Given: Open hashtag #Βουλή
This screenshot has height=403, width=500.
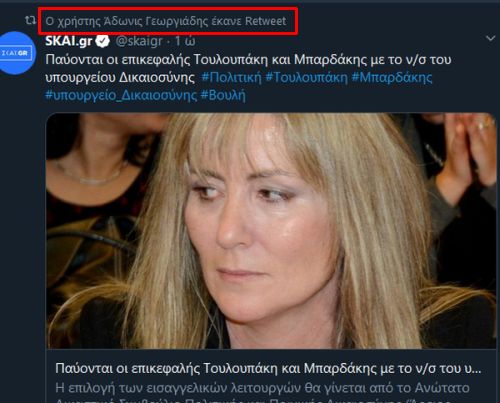Looking at the screenshot, I should pos(223,95).
